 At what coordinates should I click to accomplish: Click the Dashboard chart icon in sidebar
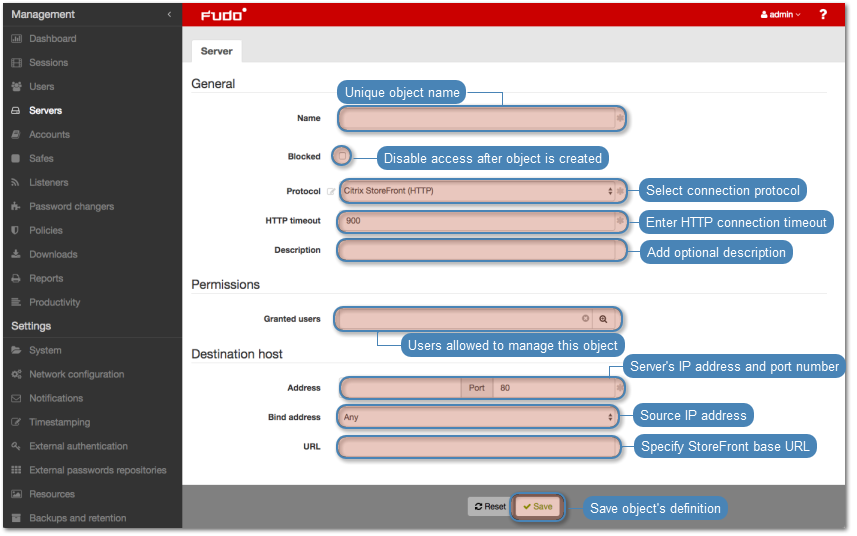[x=16, y=39]
